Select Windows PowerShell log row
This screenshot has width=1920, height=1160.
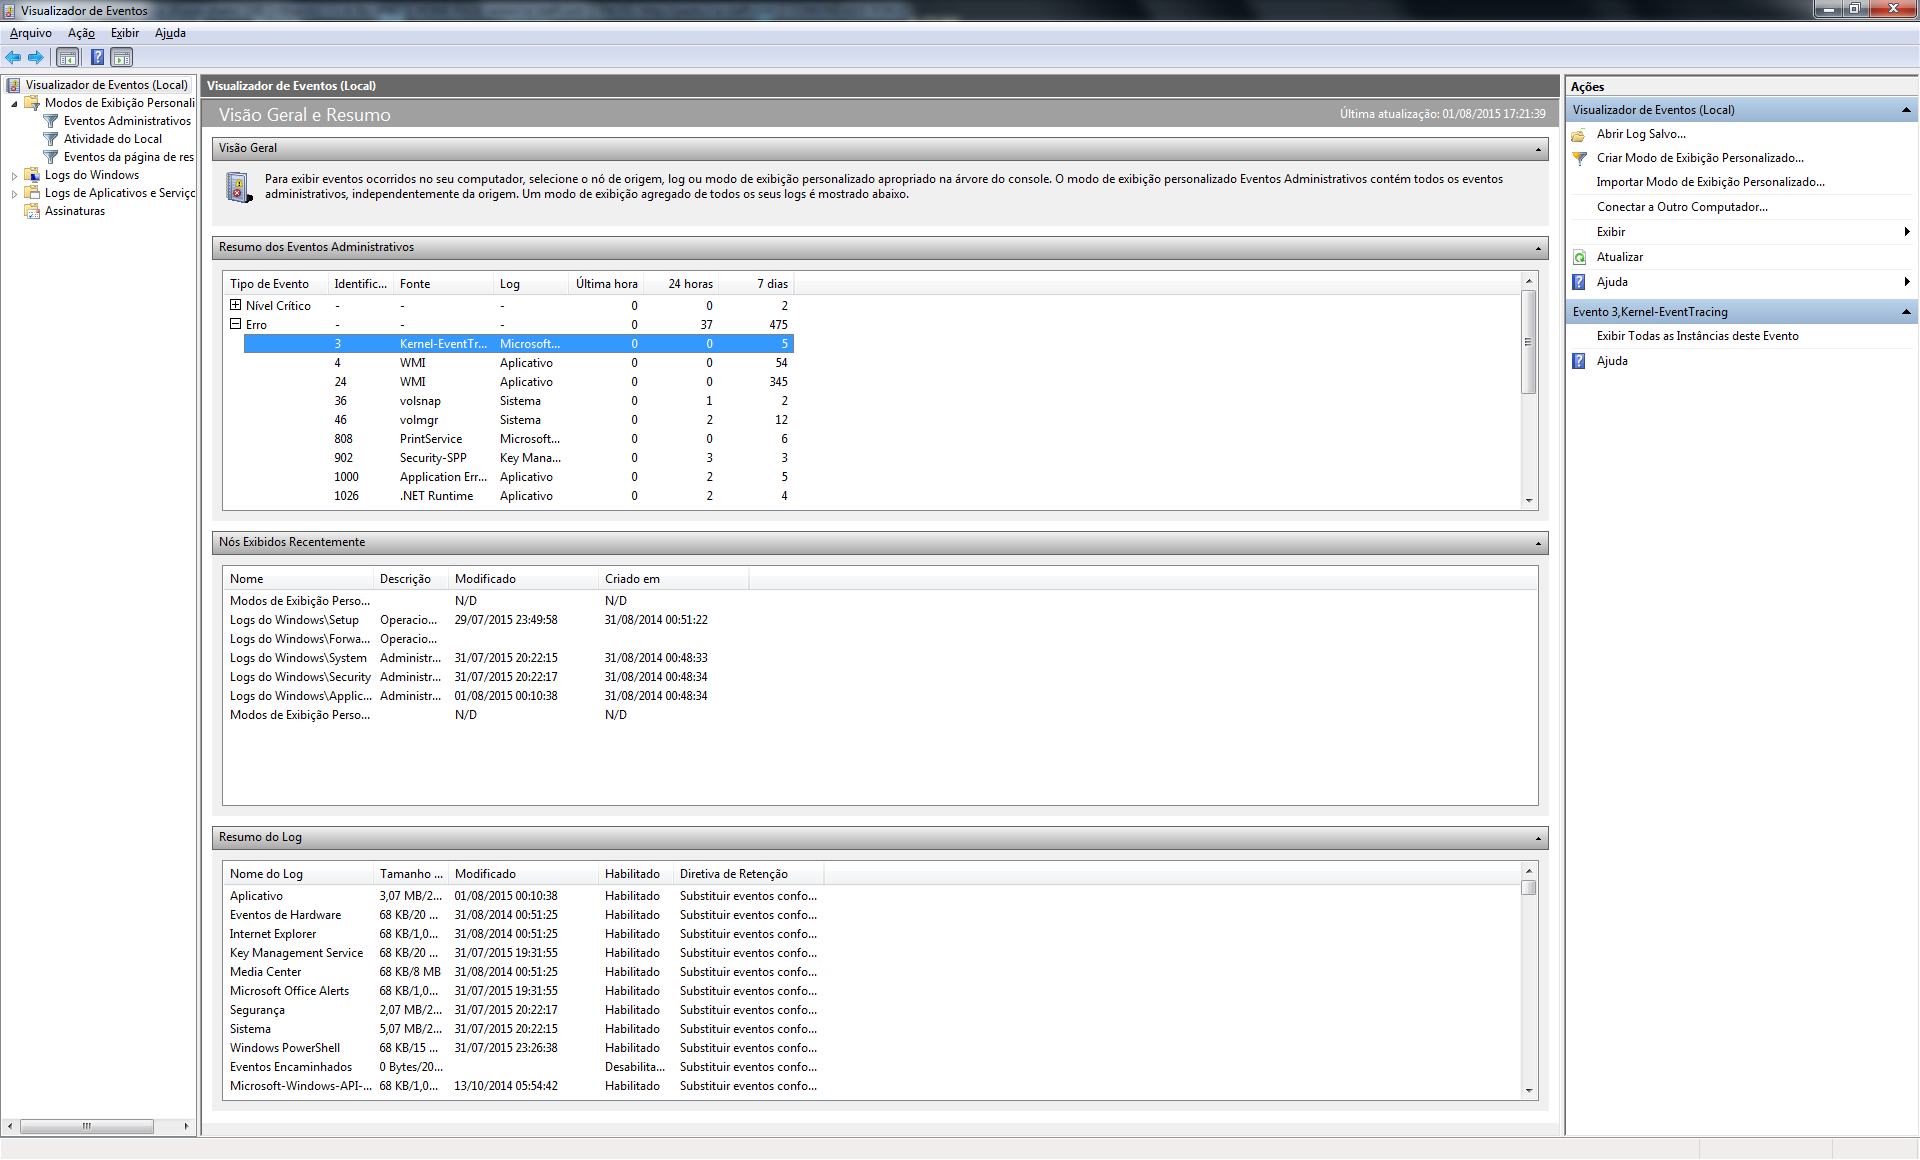click(524, 1048)
